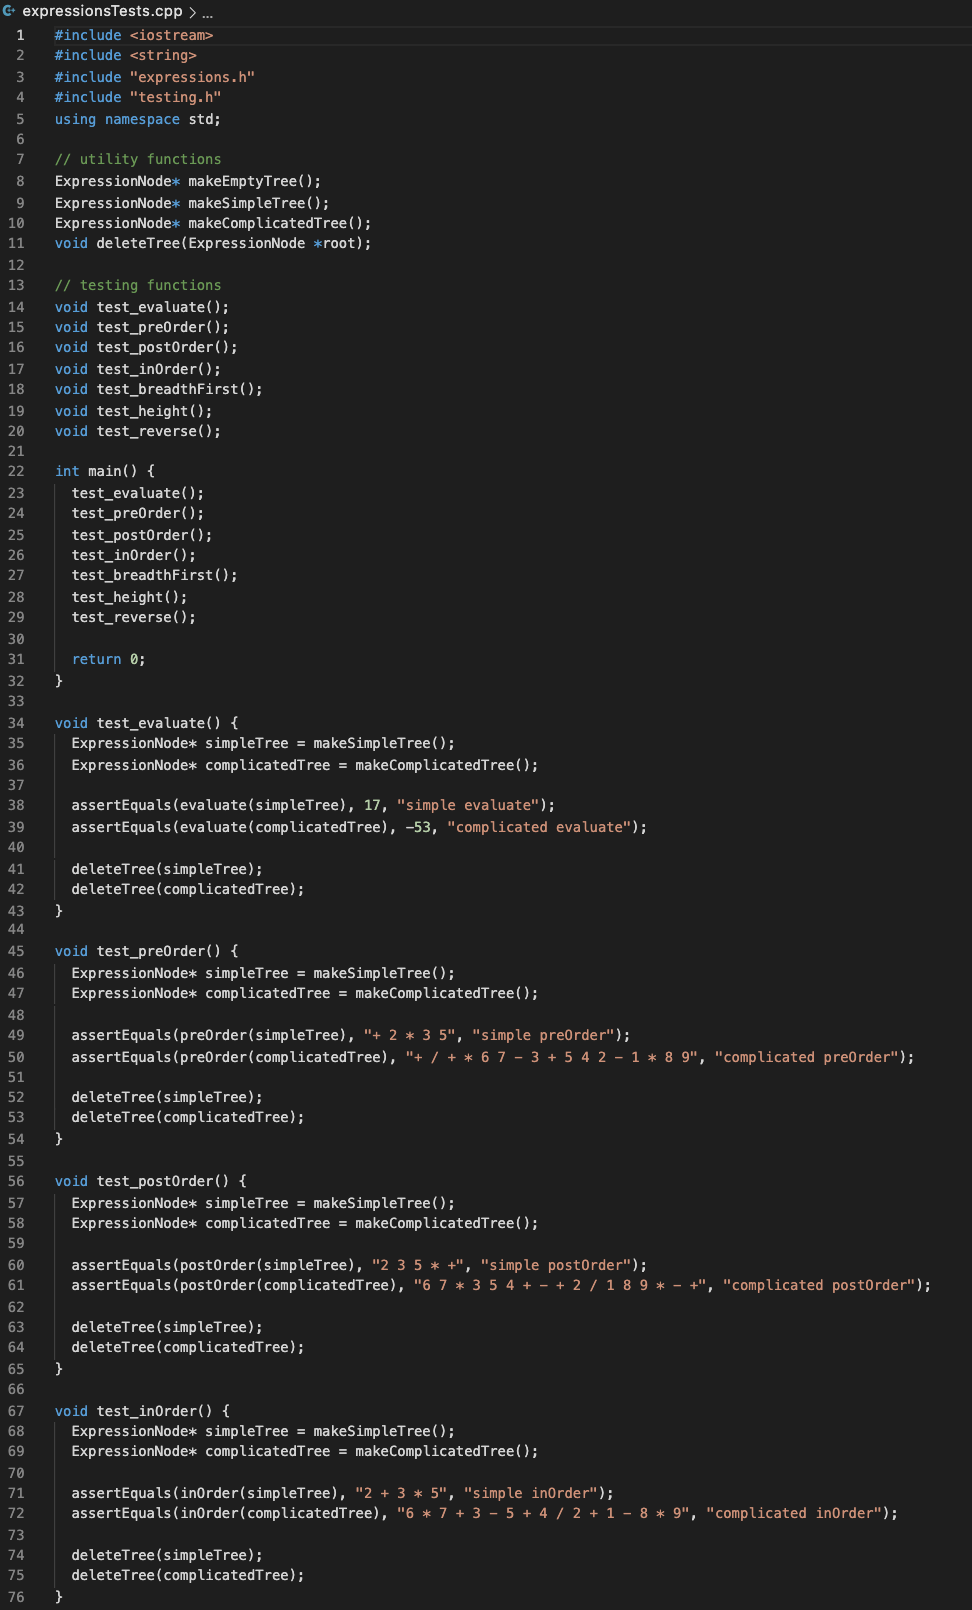Click the '// testing functions' comment

[x=138, y=285]
